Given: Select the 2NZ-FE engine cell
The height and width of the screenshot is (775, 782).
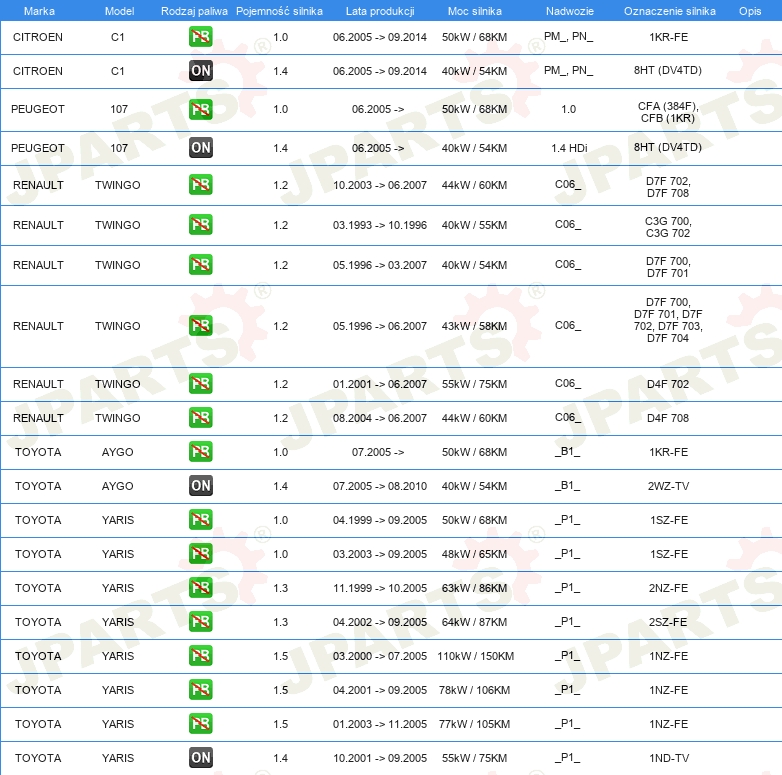Looking at the screenshot, I should pos(668,588).
